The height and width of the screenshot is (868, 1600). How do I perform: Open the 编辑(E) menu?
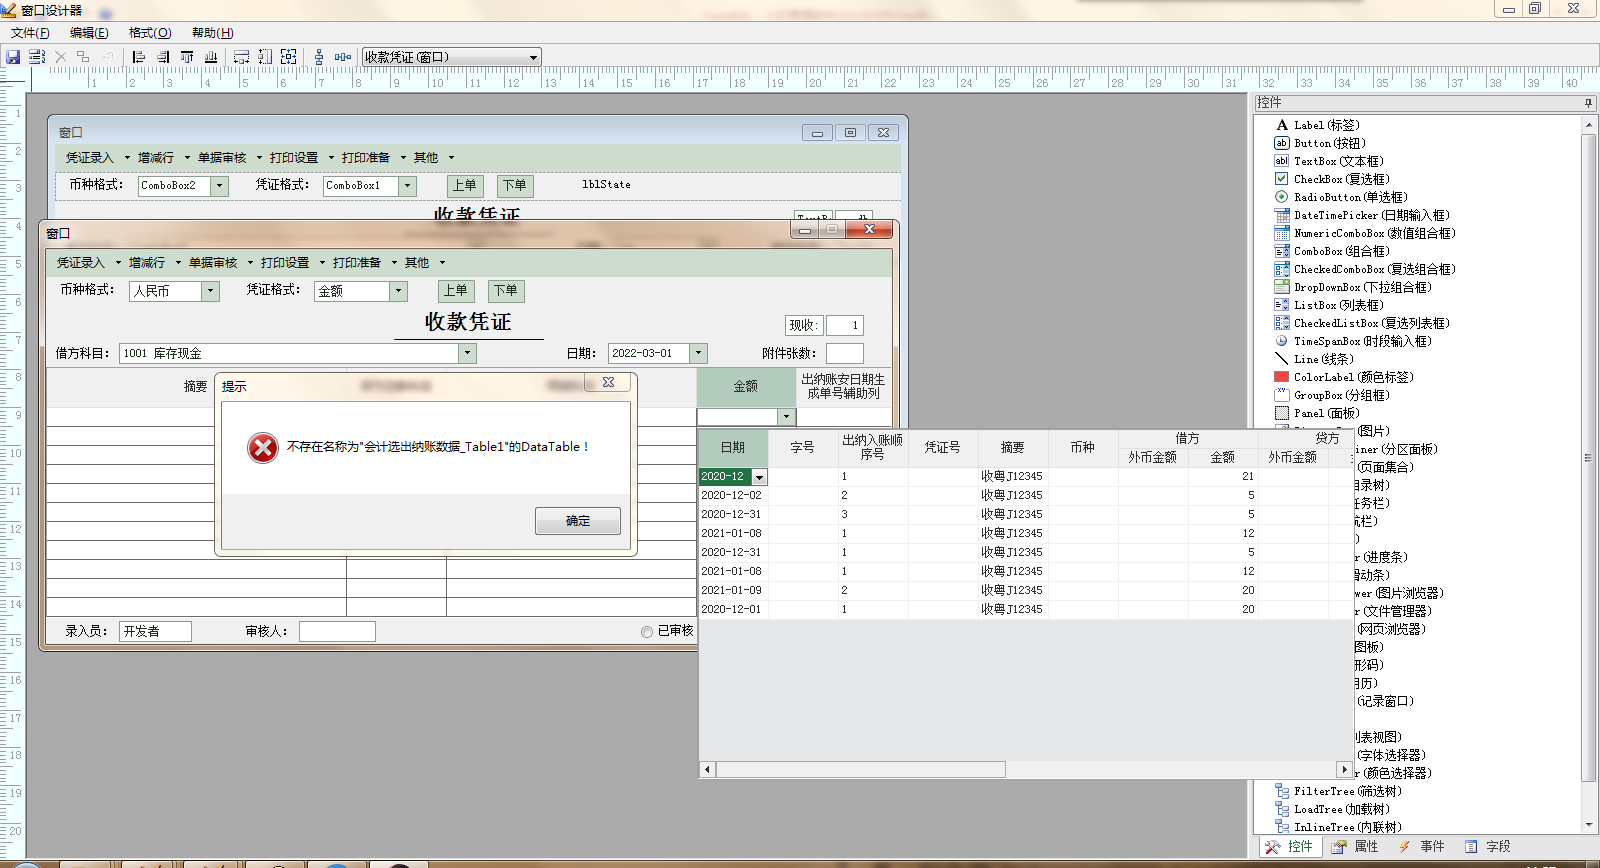pyautogui.click(x=89, y=33)
